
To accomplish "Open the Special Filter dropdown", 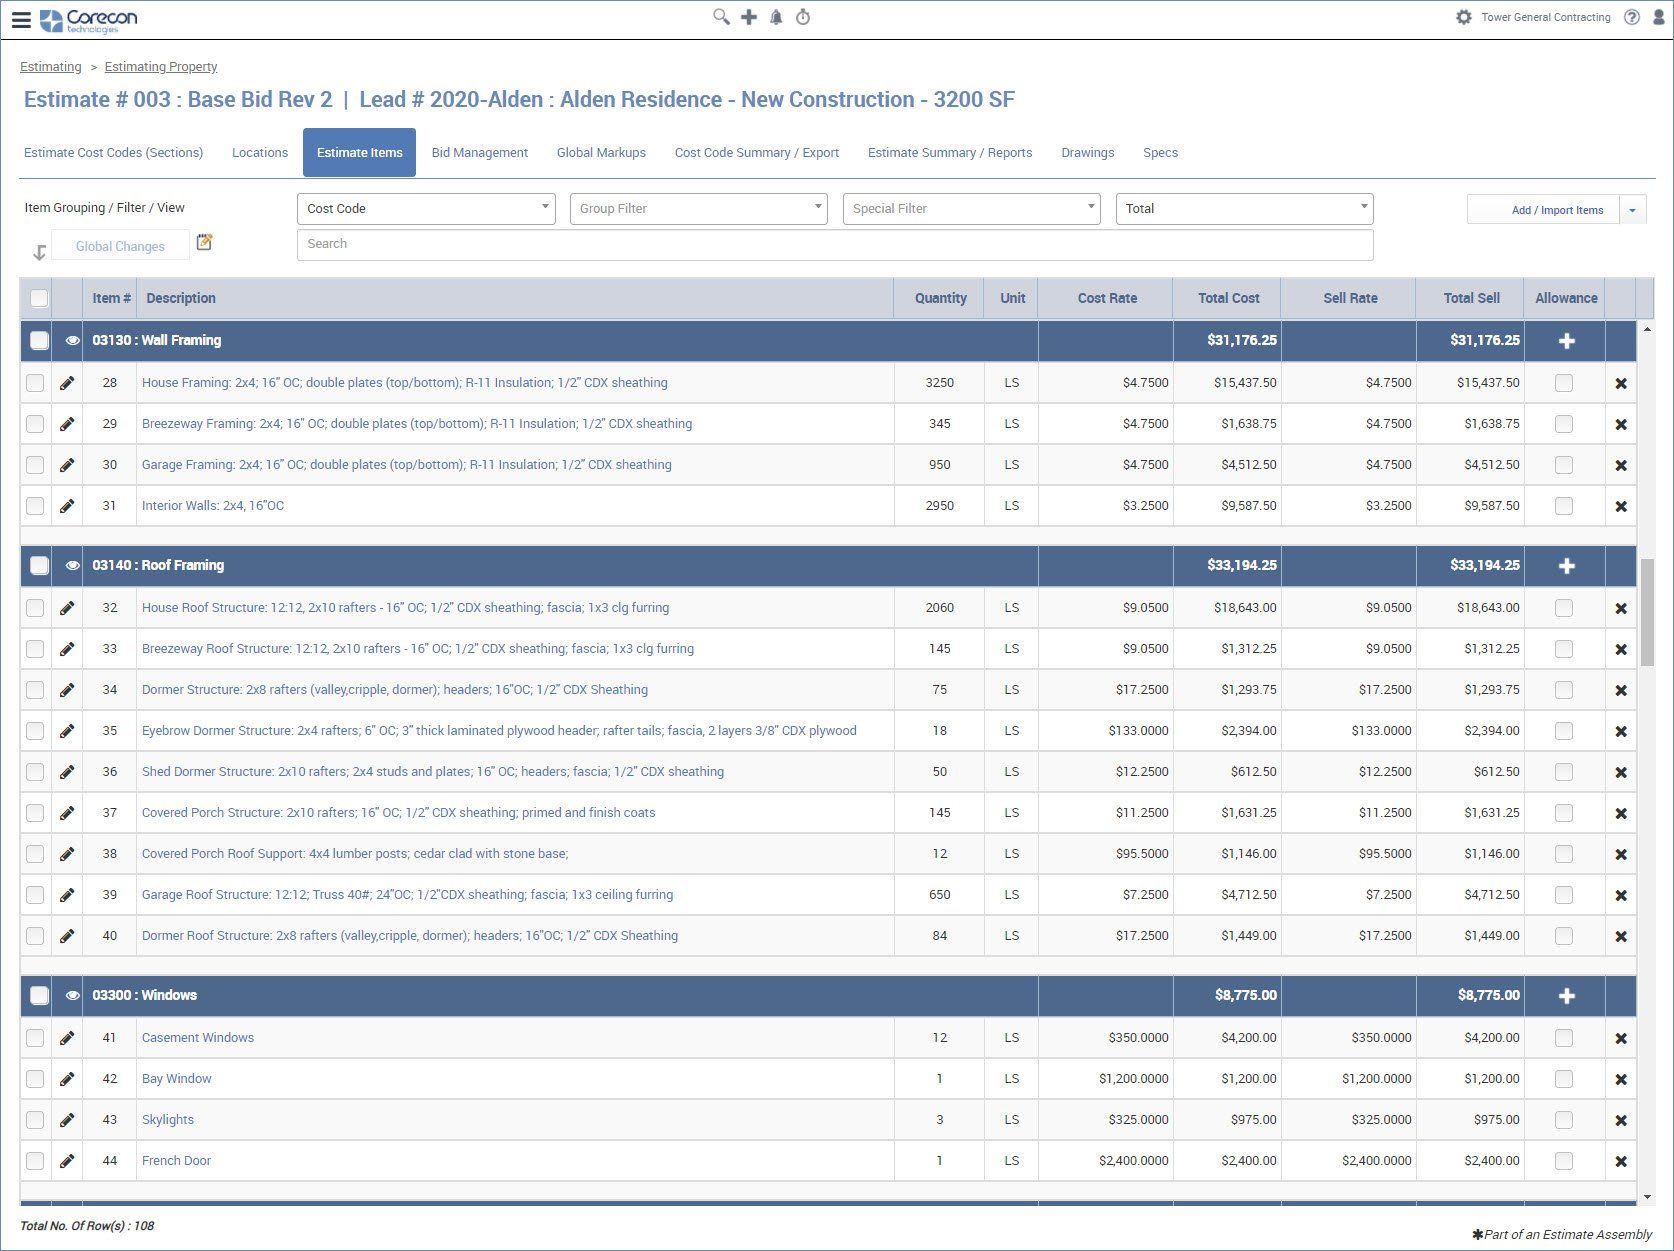I will (x=971, y=209).
